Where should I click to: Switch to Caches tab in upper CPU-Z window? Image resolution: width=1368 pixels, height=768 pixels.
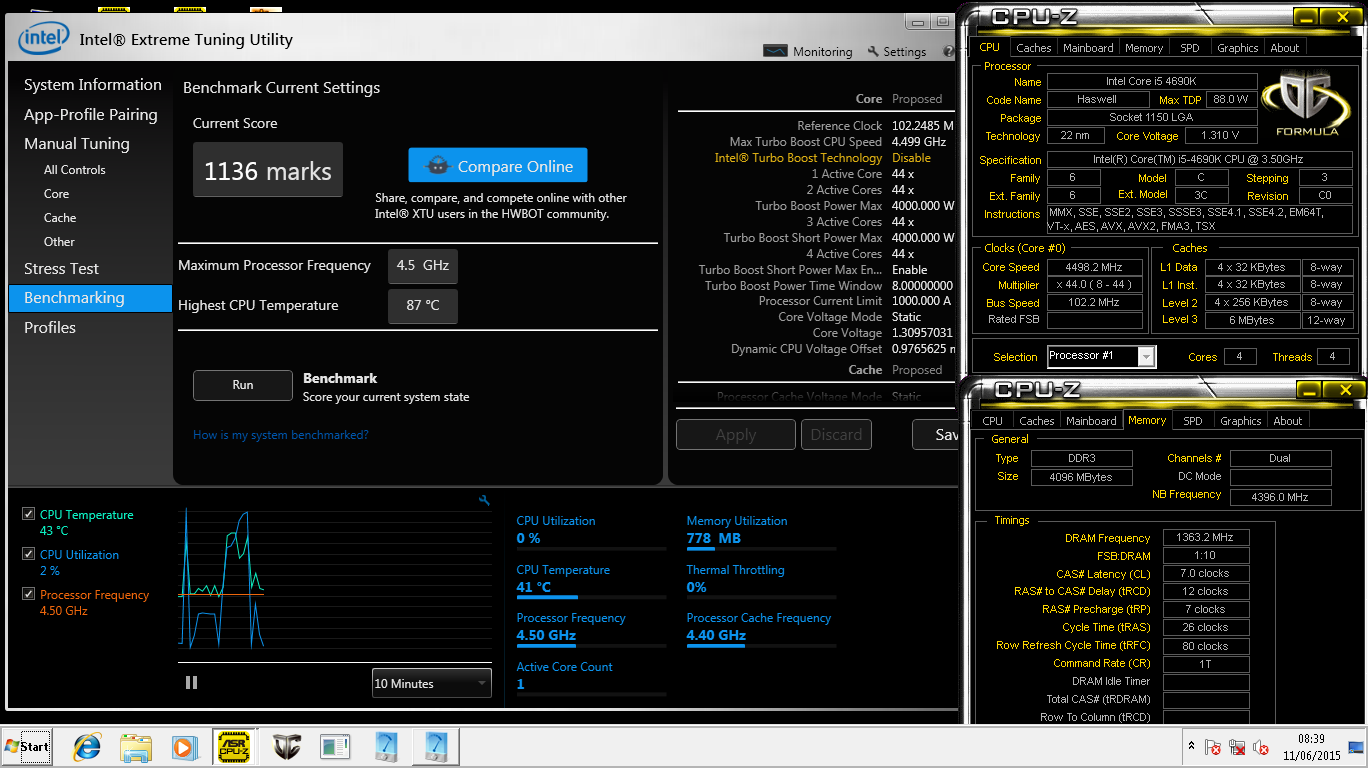[1033, 47]
